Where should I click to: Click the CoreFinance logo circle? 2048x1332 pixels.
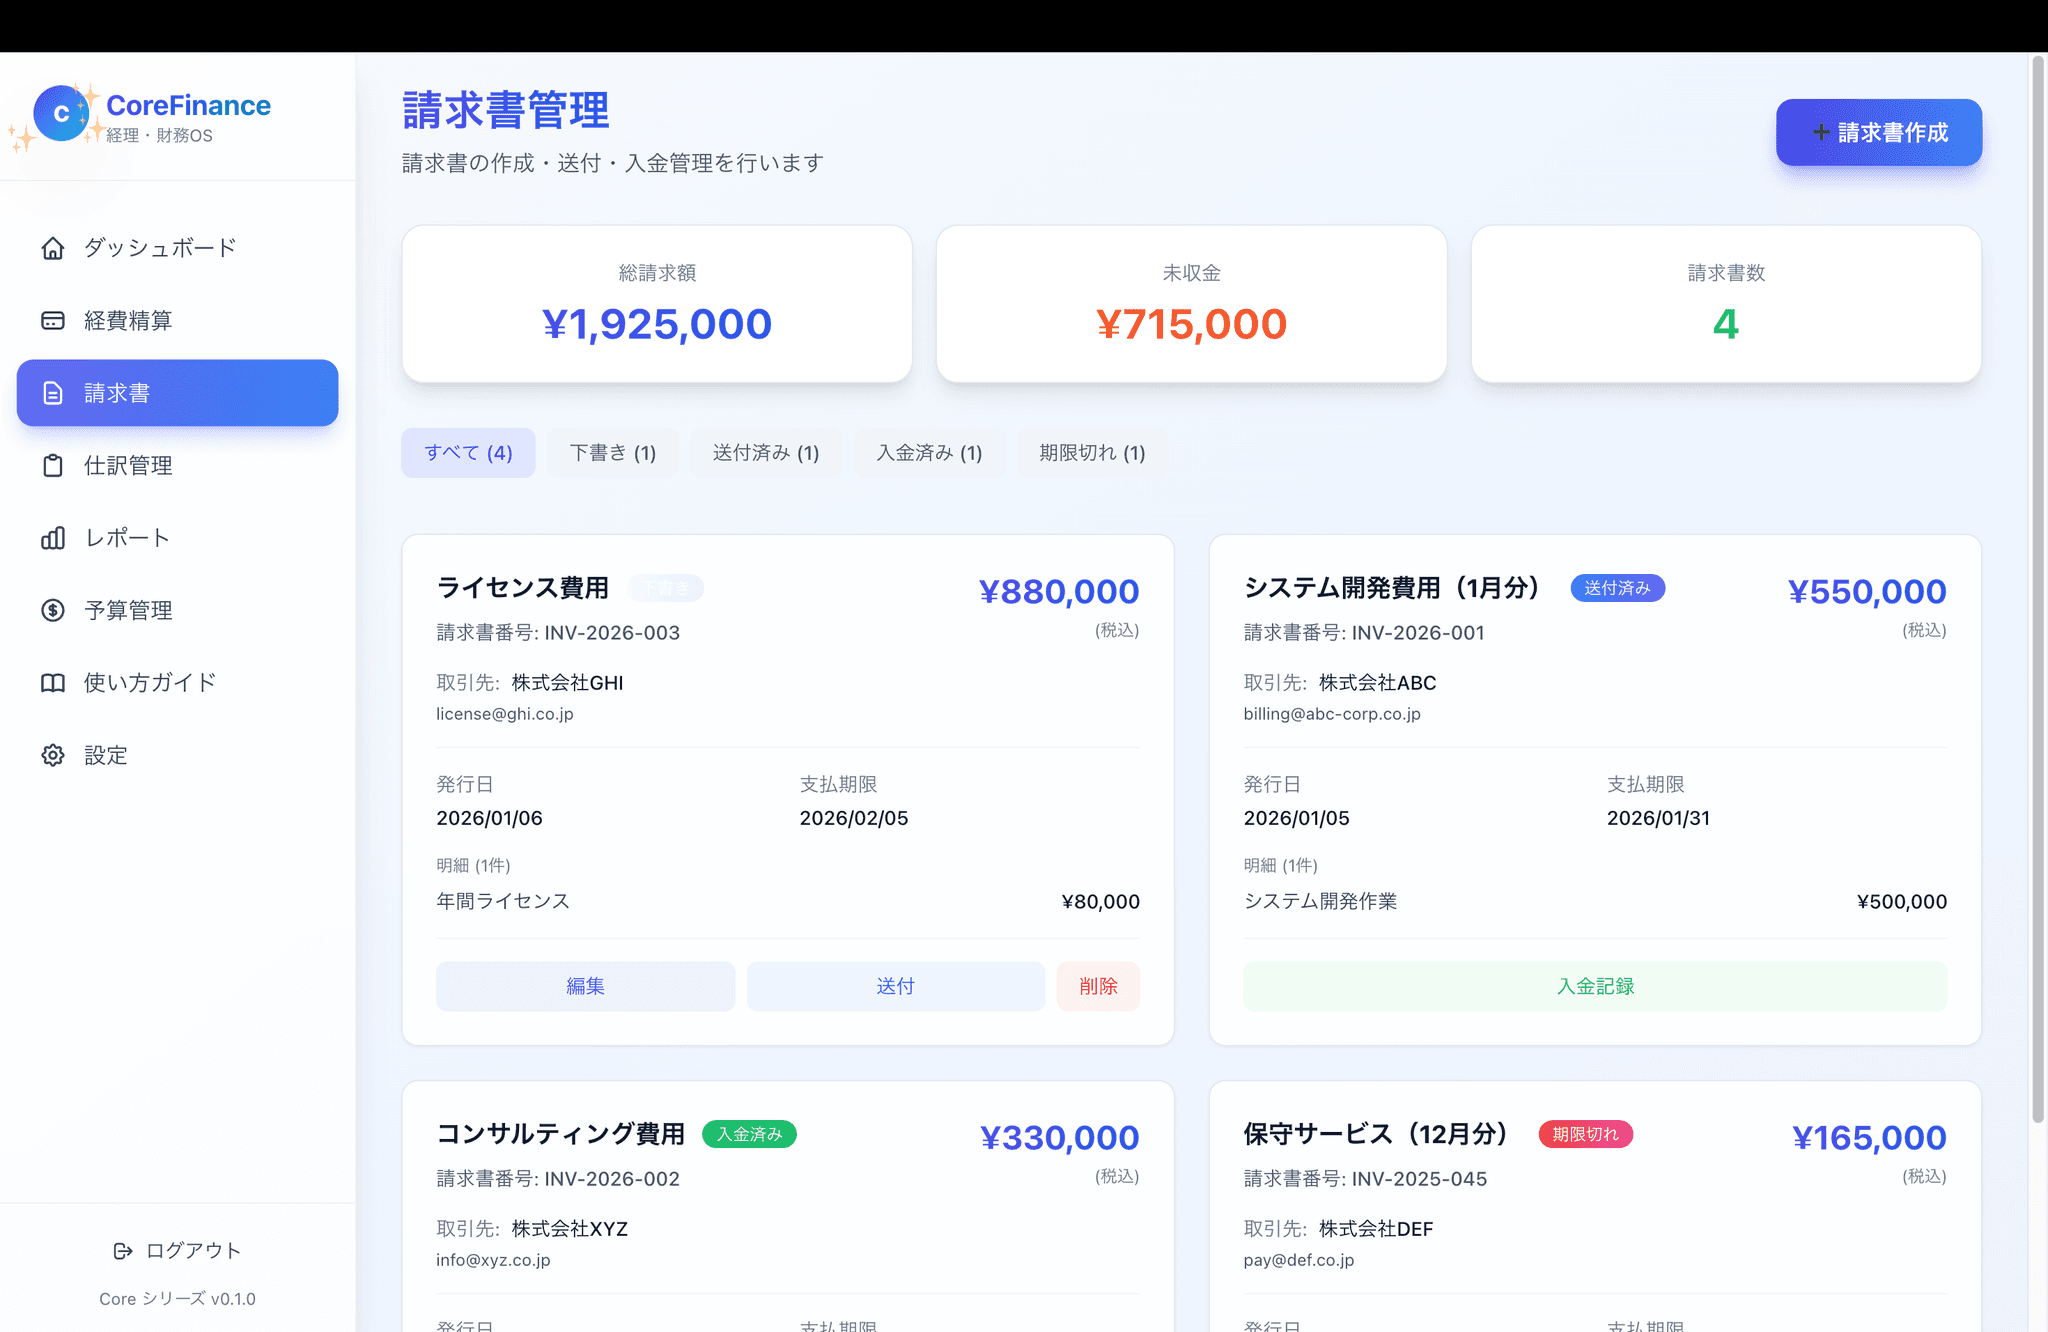(x=61, y=114)
